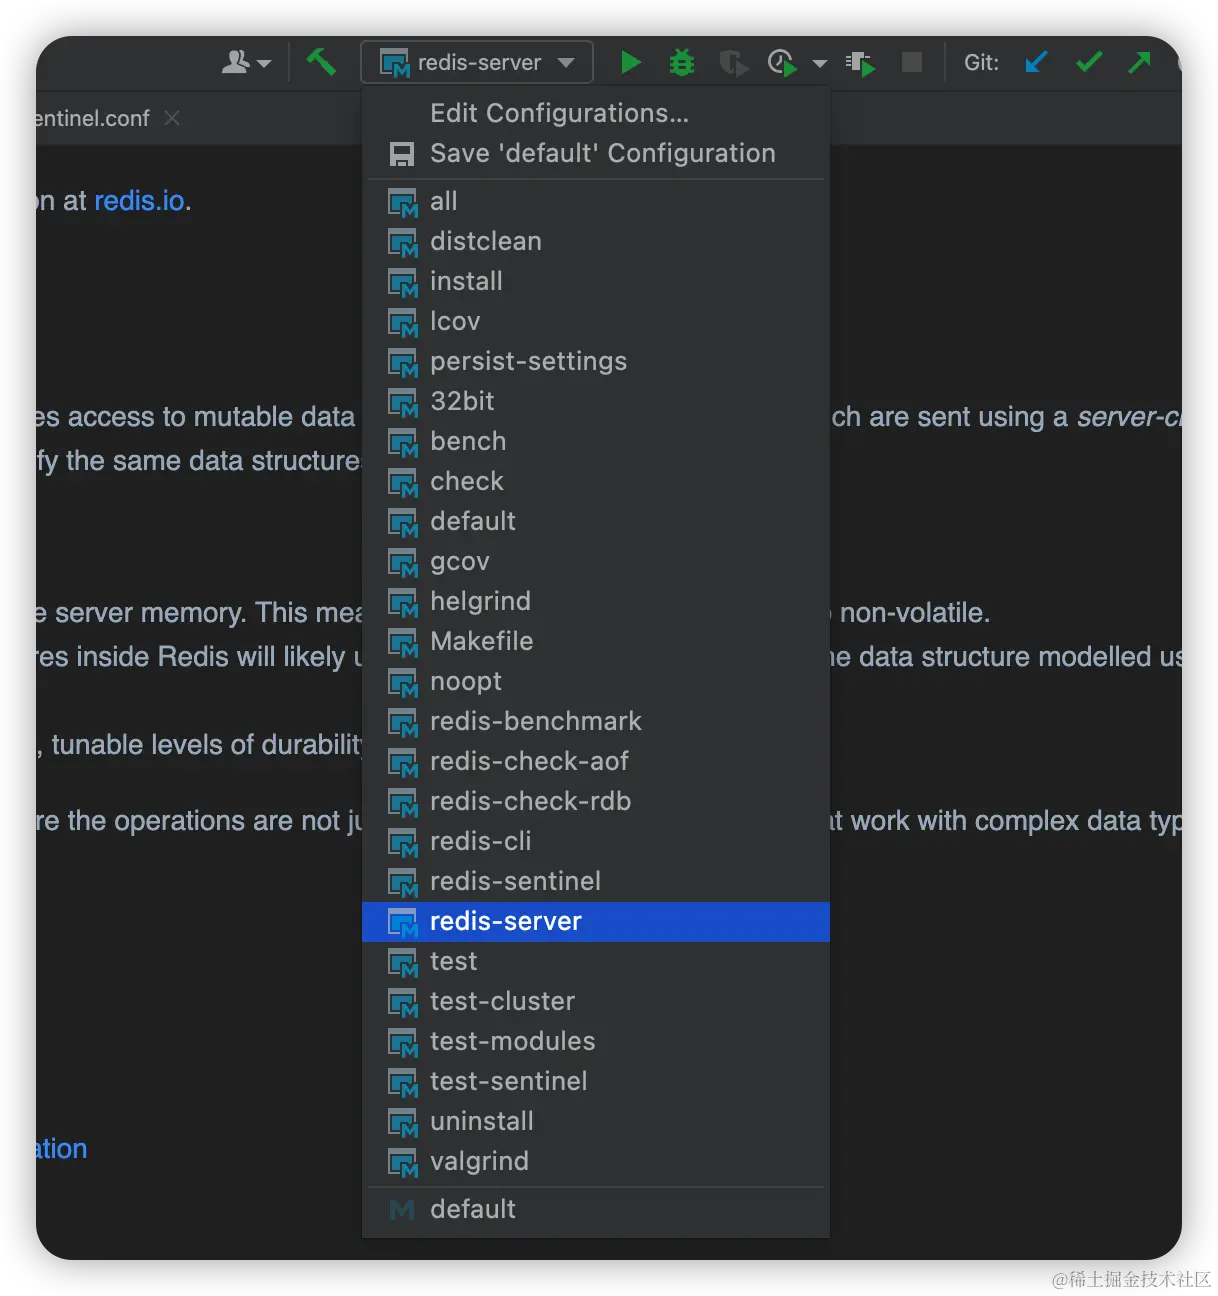Image resolution: width=1218 pixels, height=1296 pixels.
Task: Switch to the sentinel.conf tab
Action: pos(92,118)
